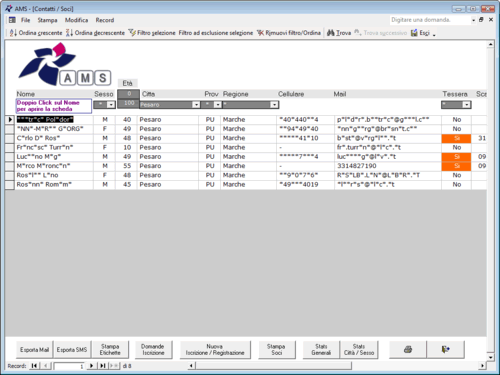Click the exit door icon button
This screenshot has height=375, width=500.
[x=445, y=349]
